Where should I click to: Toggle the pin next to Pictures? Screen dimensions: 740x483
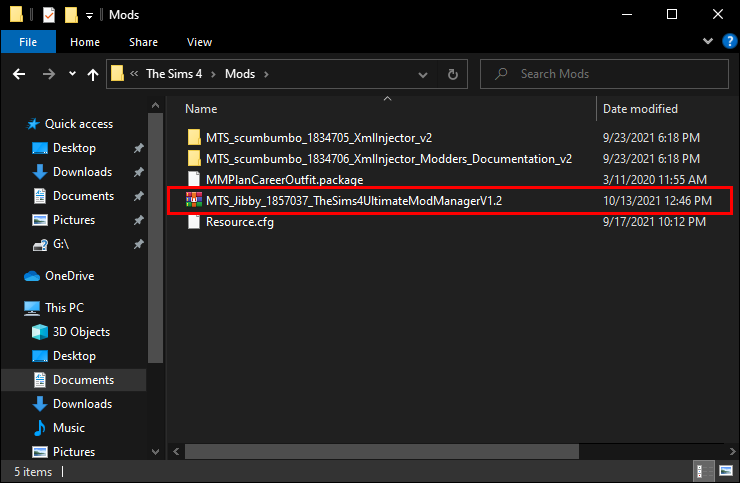point(138,220)
